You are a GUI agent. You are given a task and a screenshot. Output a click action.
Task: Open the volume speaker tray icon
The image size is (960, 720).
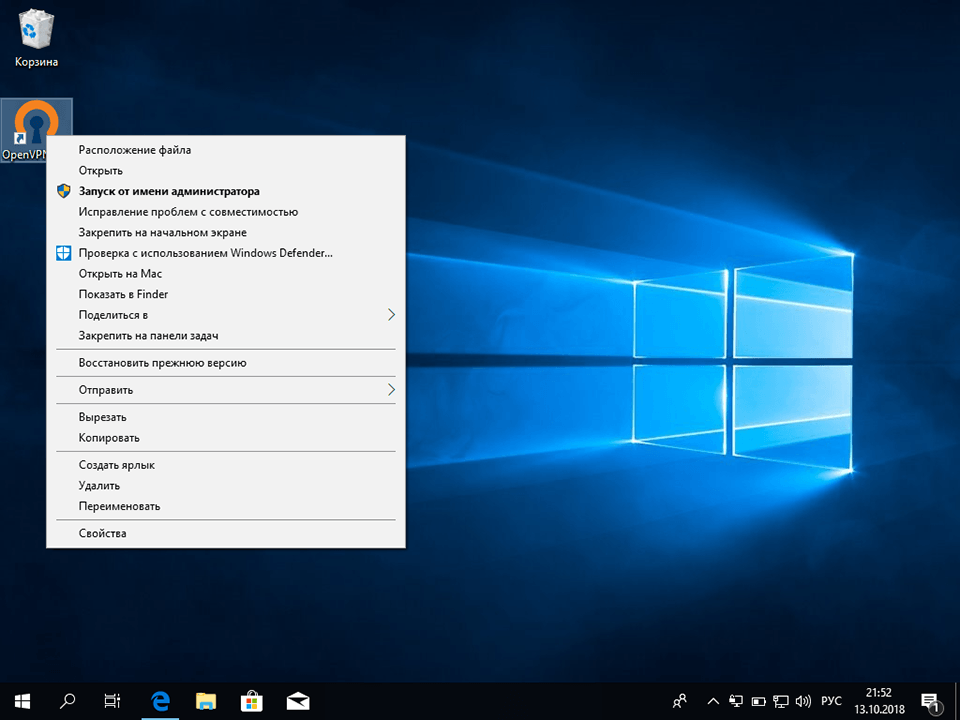point(803,702)
